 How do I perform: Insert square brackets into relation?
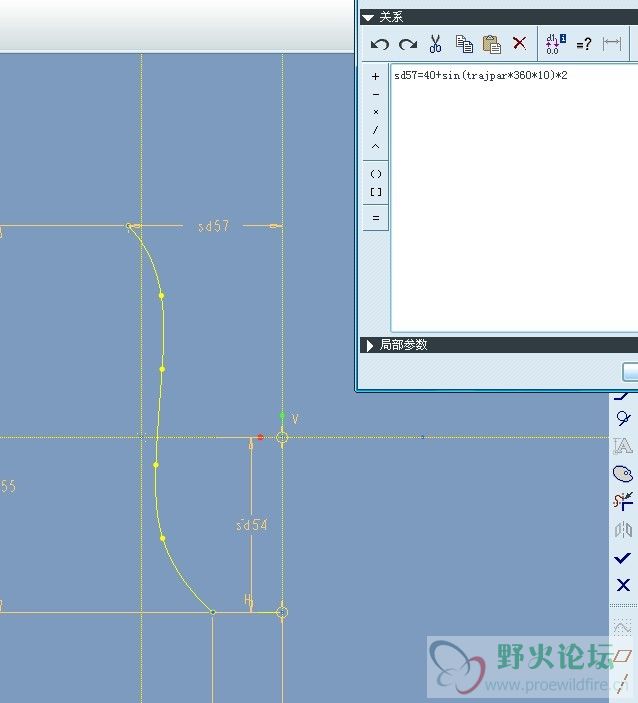[x=376, y=192]
